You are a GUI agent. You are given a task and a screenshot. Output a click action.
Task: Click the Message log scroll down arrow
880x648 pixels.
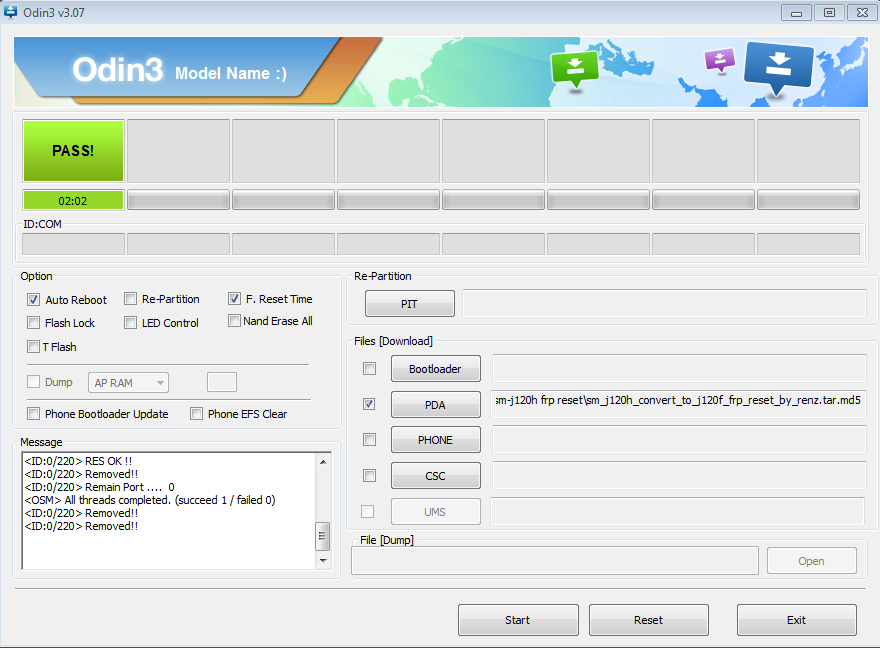[x=323, y=560]
